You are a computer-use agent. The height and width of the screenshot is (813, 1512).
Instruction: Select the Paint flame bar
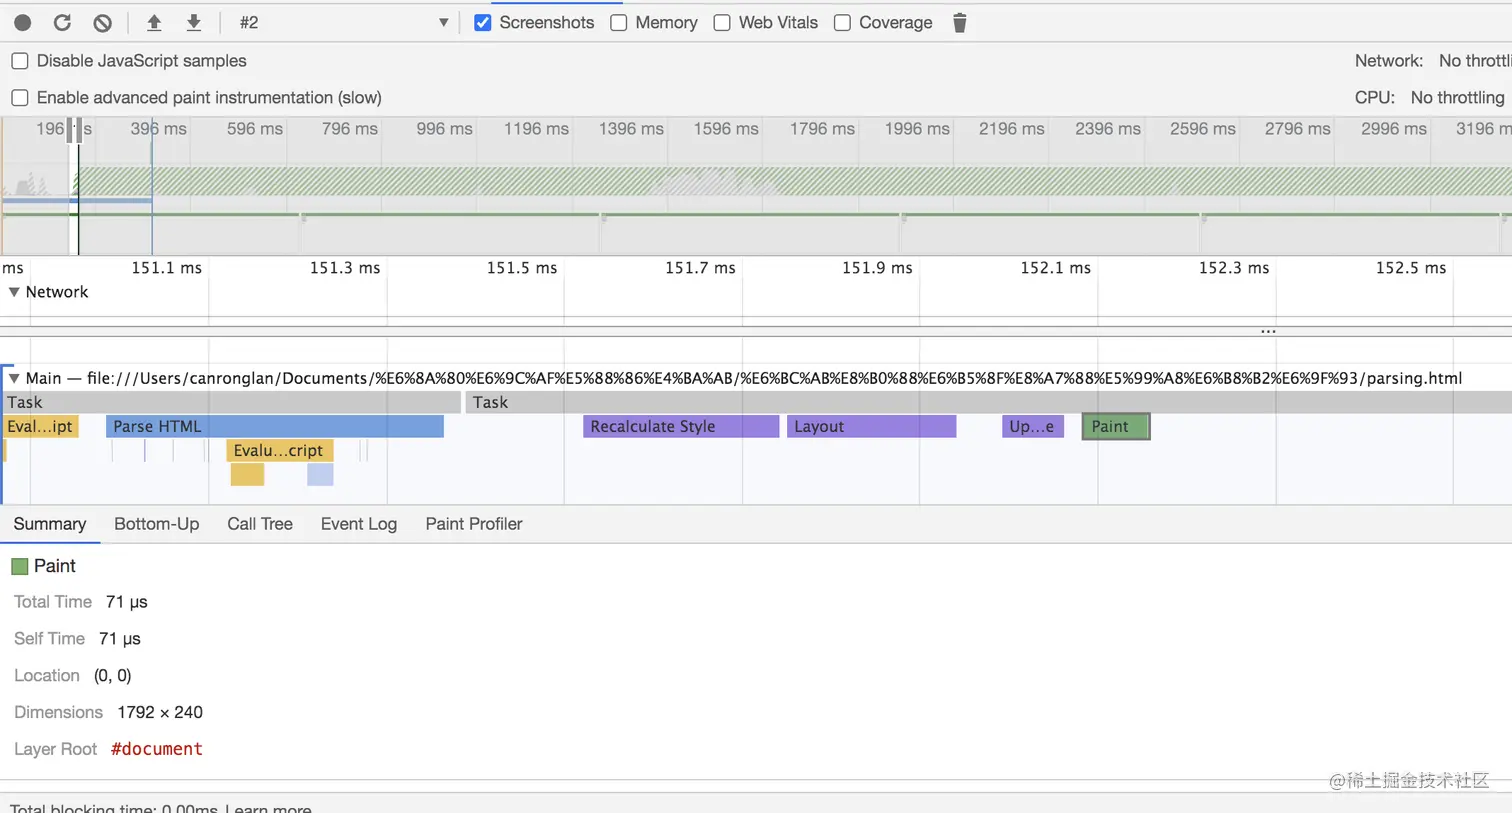click(1116, 426)
